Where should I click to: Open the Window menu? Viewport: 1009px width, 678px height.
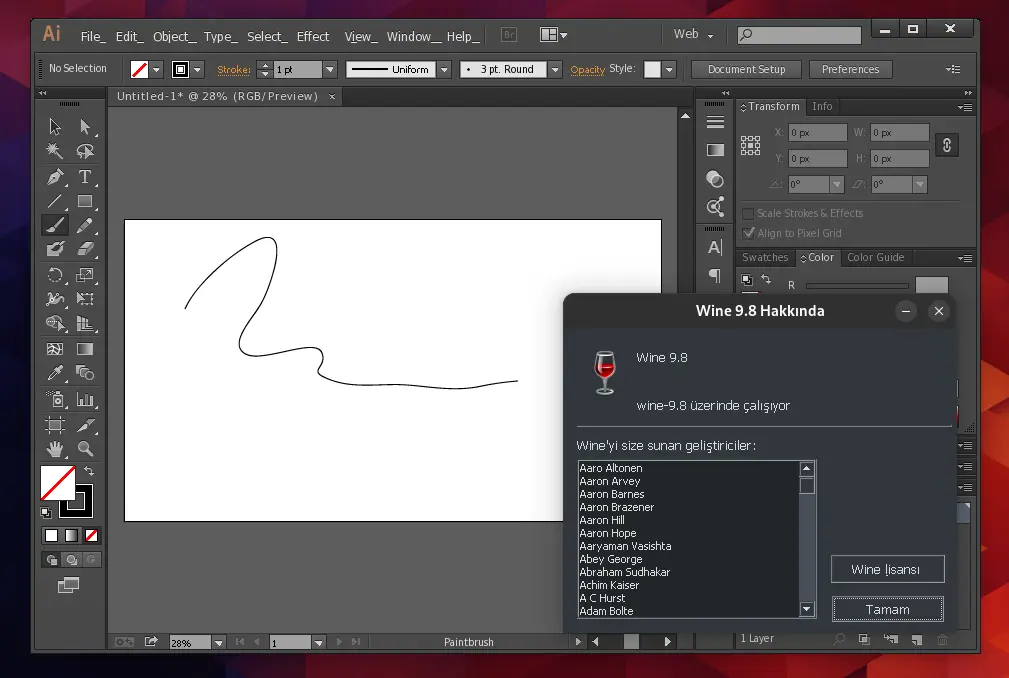[x=412, y=37]
